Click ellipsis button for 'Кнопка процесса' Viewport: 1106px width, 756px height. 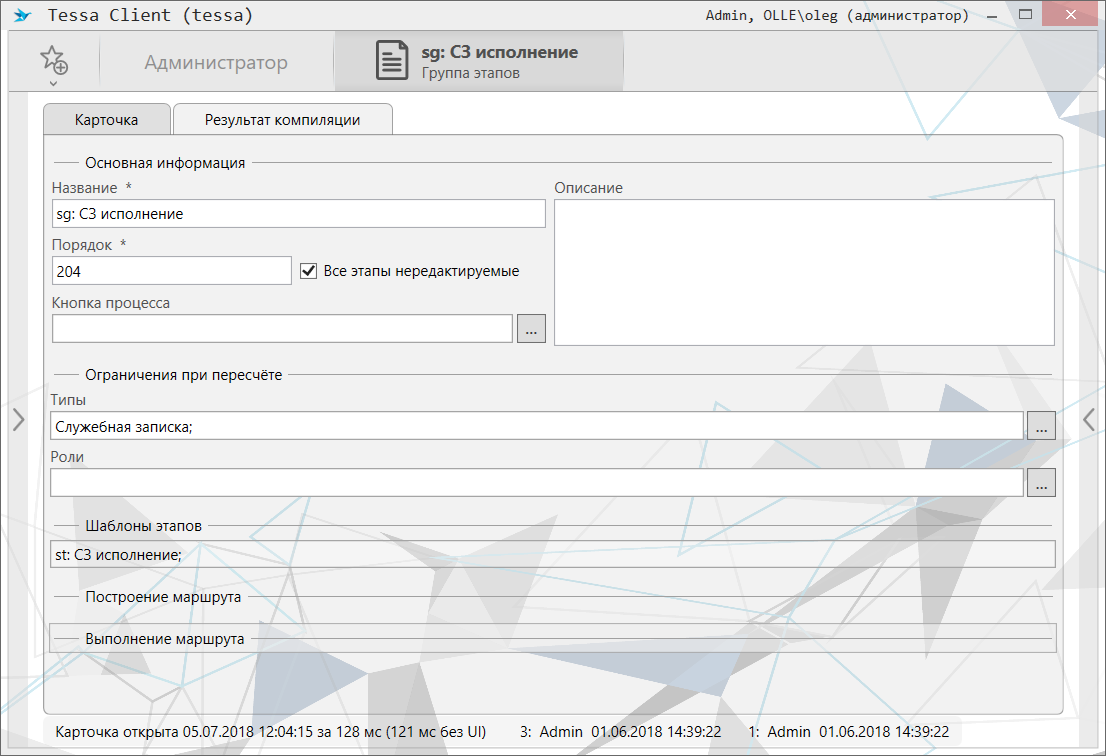[531, 329]
